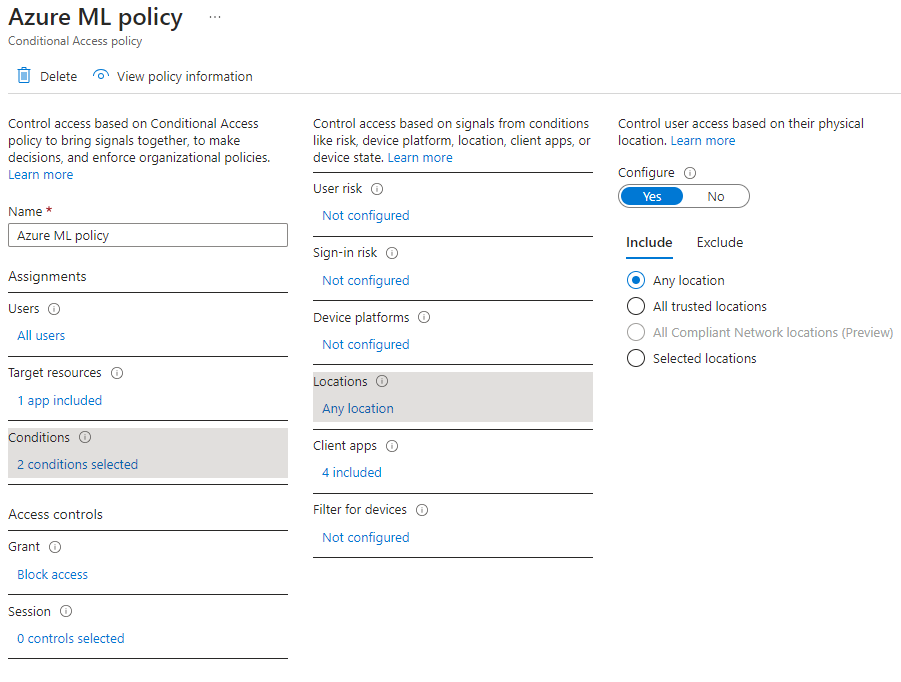This screenshot has width=901, height=682.
Task: Select All trusted locations radio option
Action: coord(636,307)
